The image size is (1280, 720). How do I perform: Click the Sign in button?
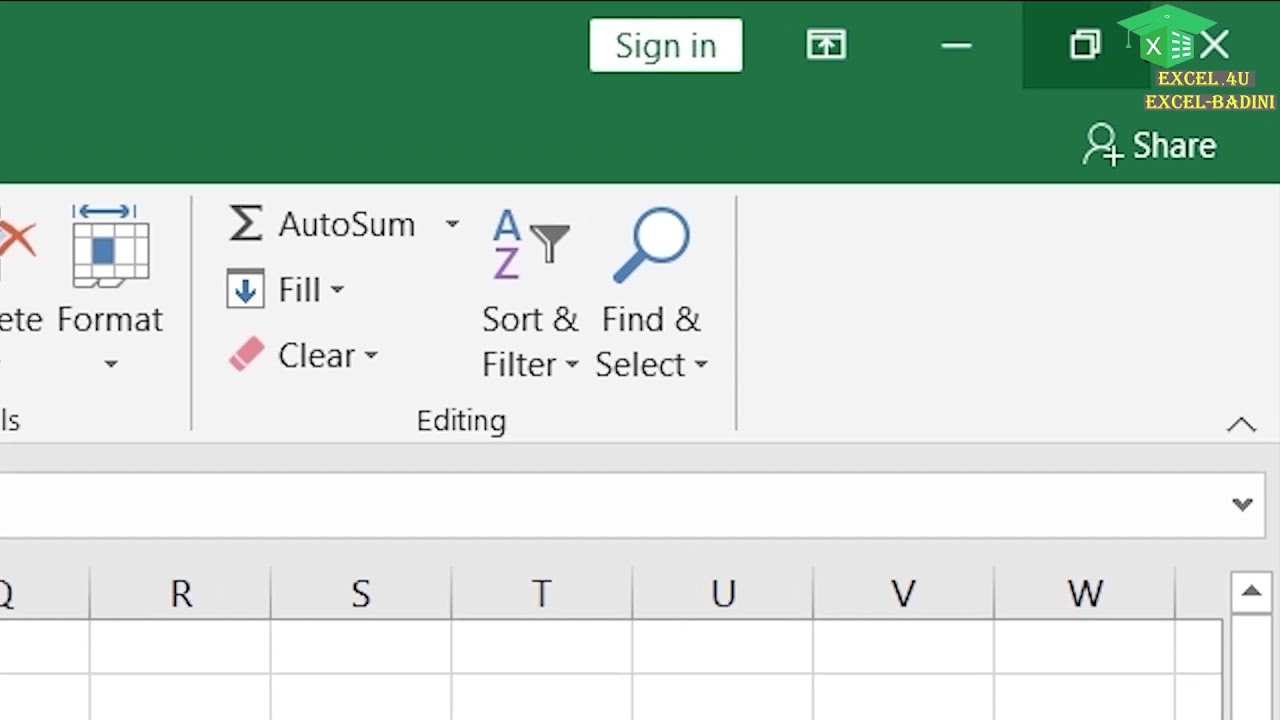point(666,45)
